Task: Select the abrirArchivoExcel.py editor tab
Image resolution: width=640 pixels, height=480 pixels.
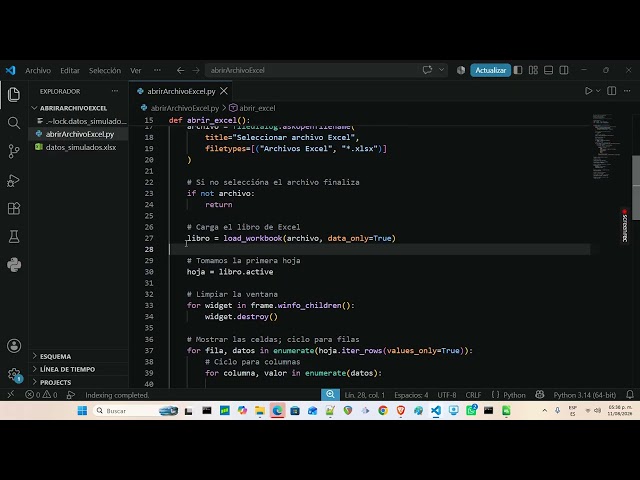Action: 180,91
